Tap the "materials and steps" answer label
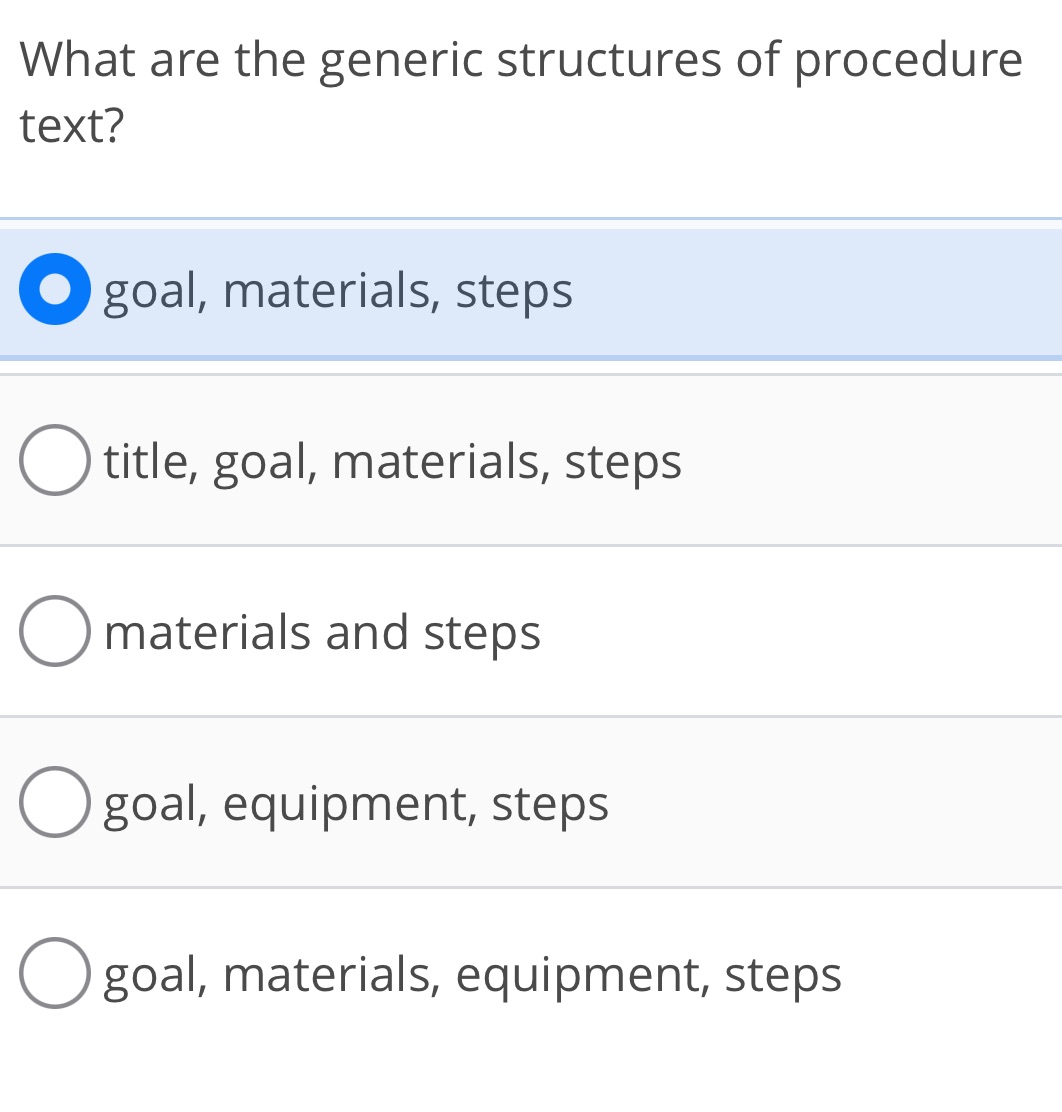Screen dimensions: 1062x1112 (322, 633)
